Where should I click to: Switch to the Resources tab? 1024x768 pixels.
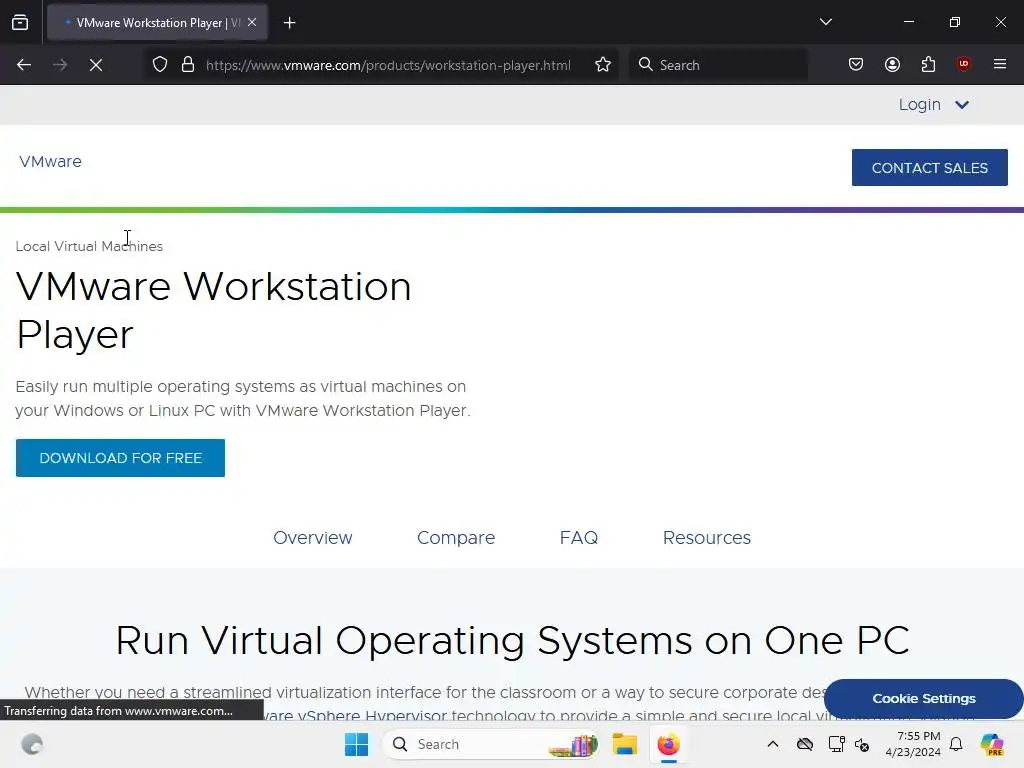(x=707, y=537)
